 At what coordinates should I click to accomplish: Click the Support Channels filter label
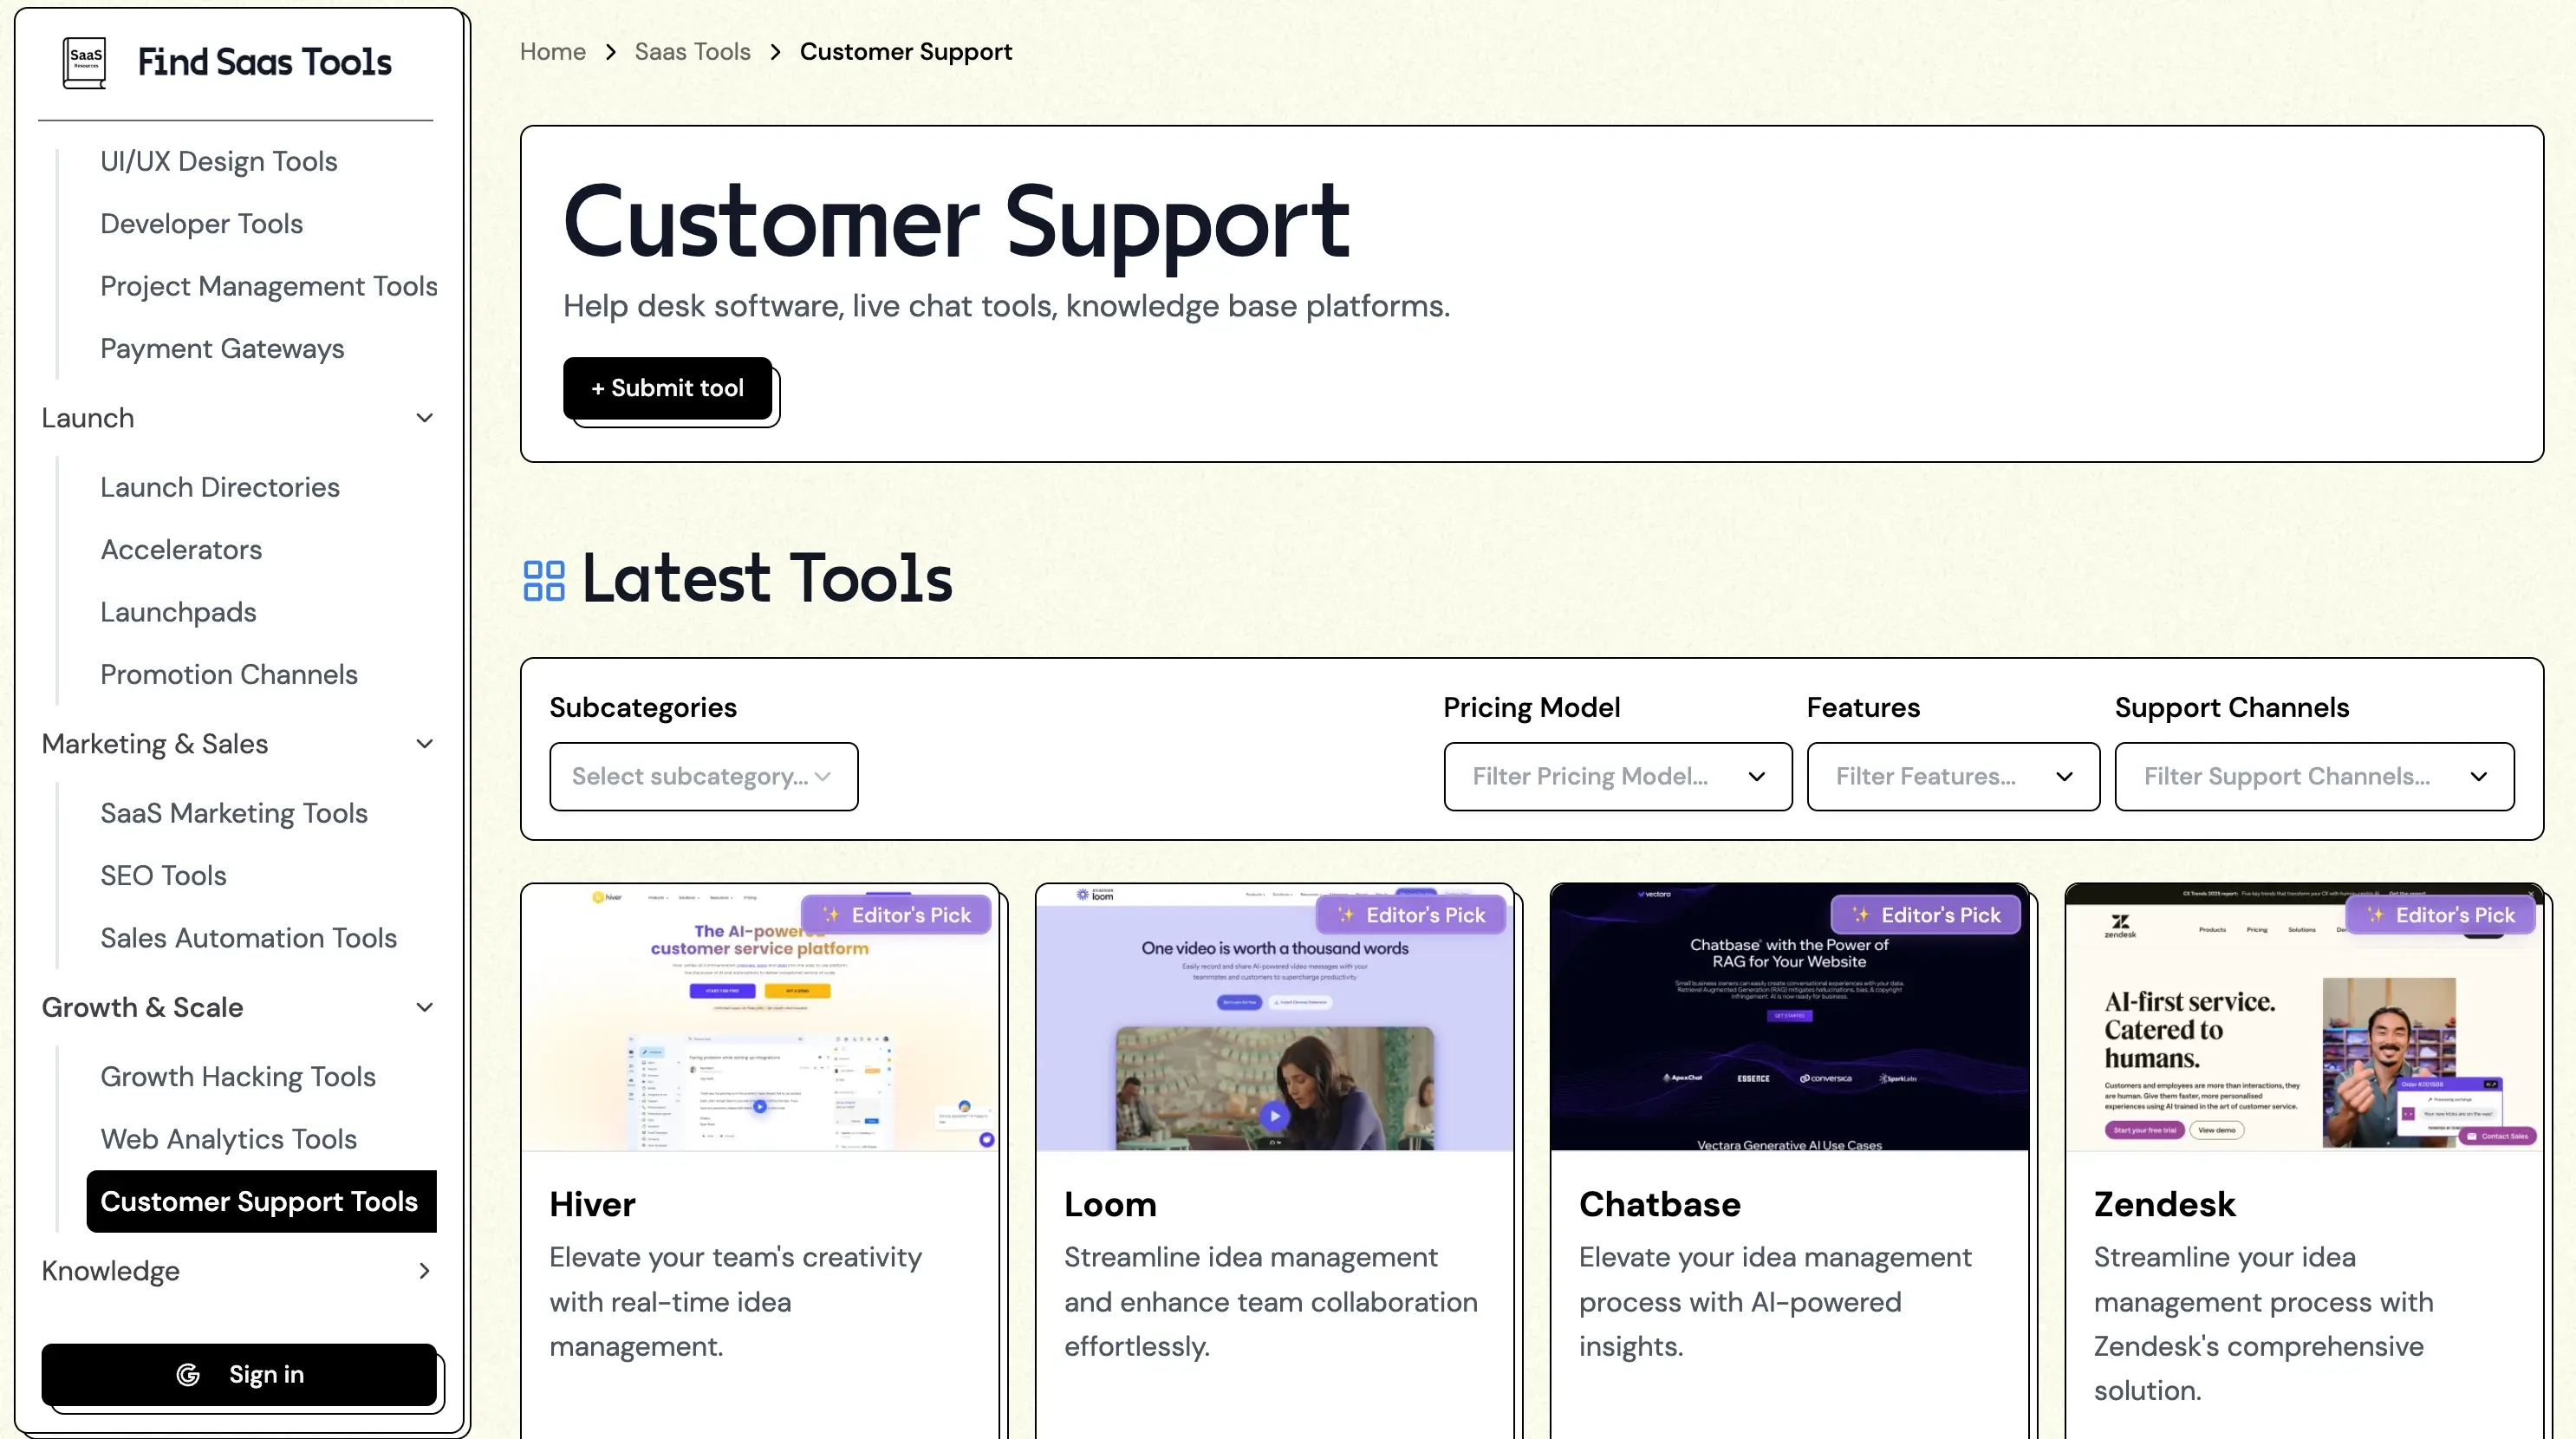pos(2231,708)
